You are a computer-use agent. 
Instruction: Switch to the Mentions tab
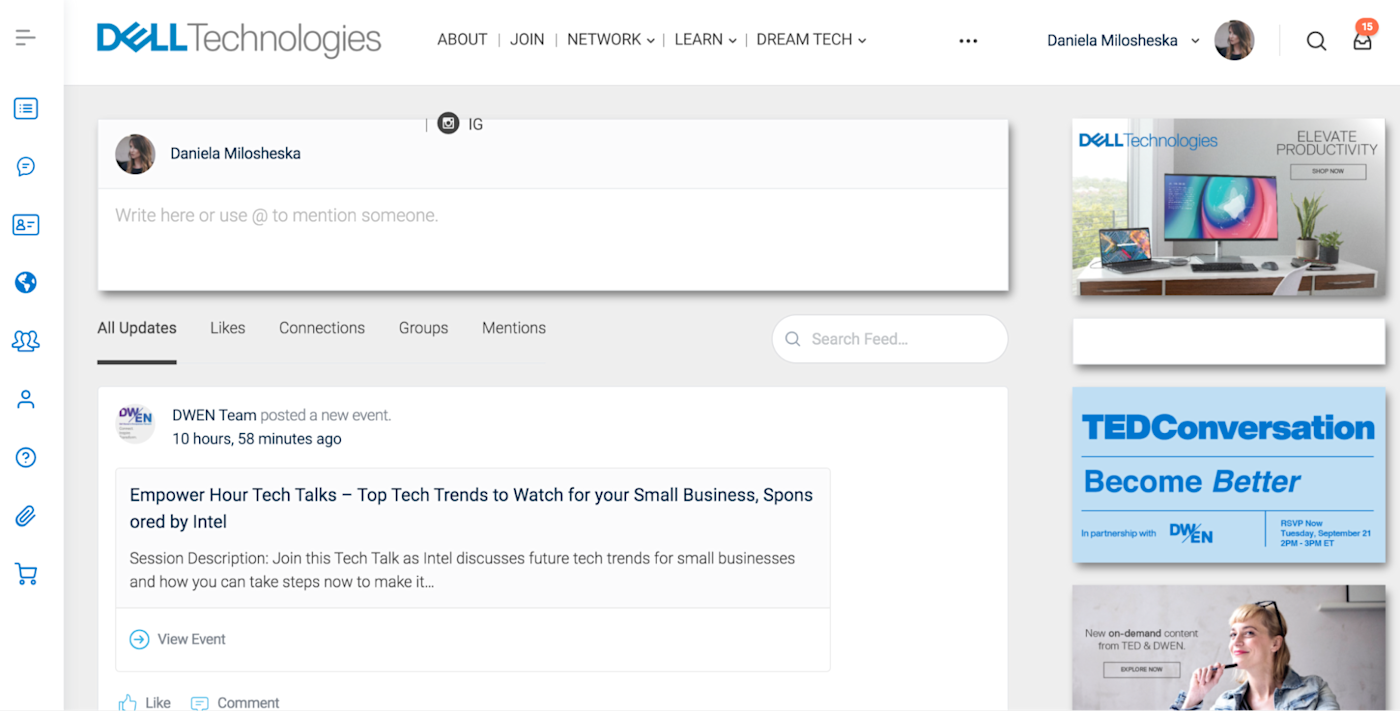point(514,328)
